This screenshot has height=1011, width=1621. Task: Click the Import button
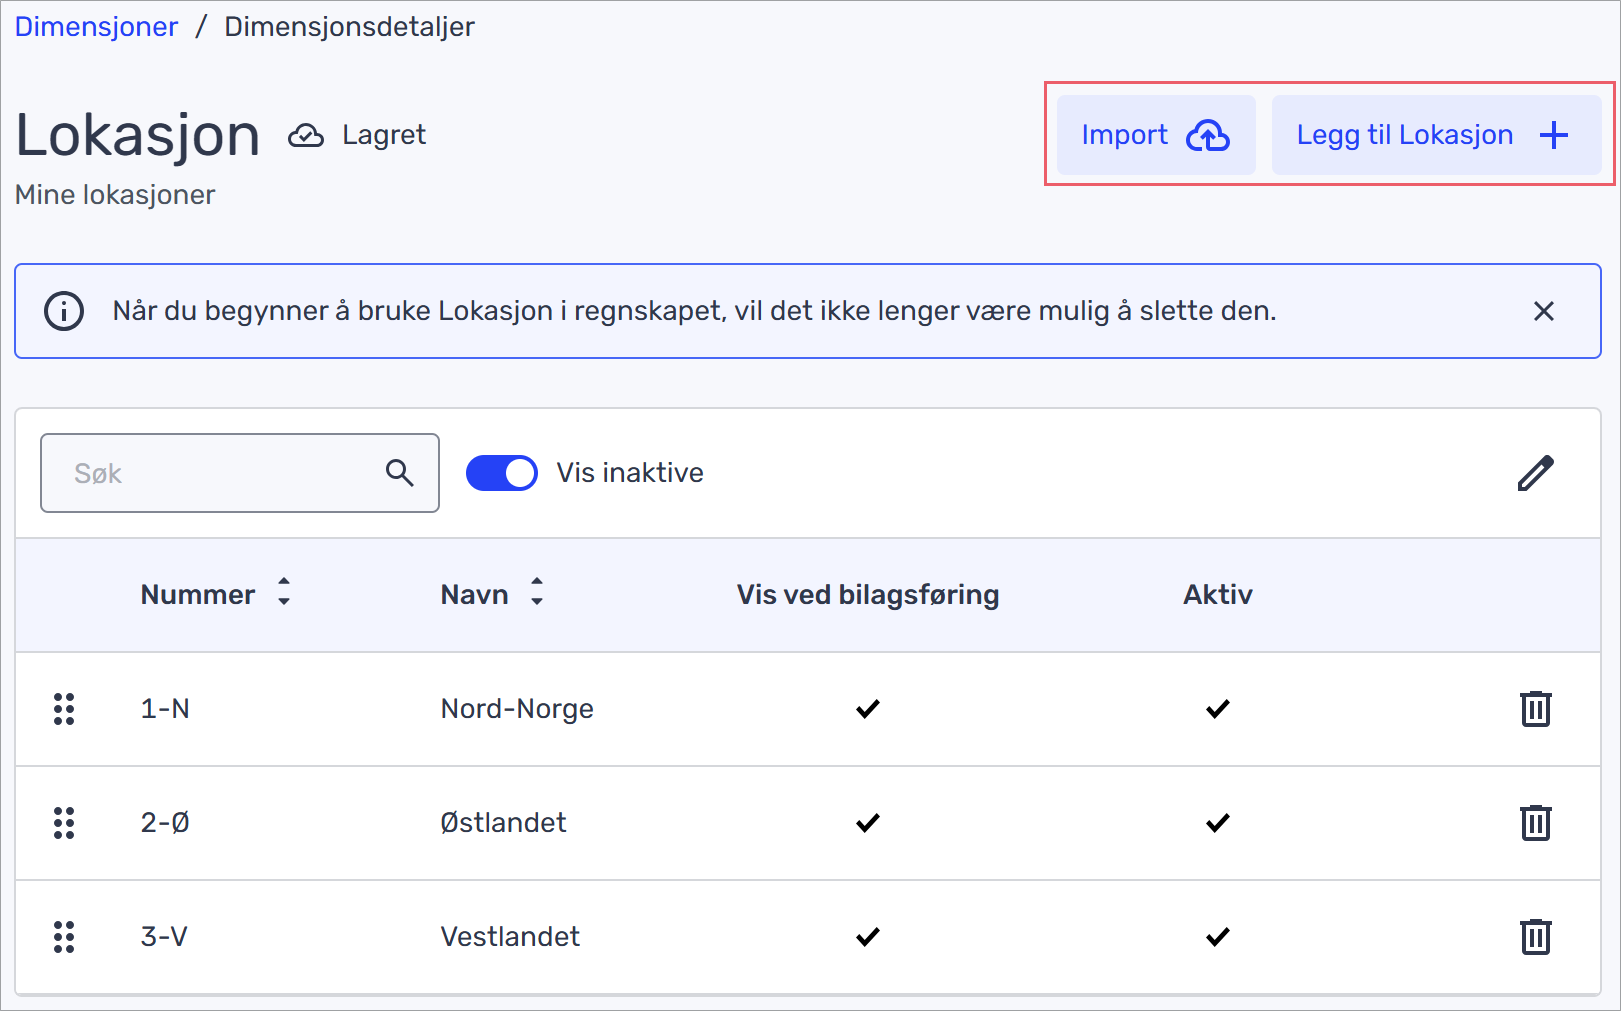(x=1155, y=135)
